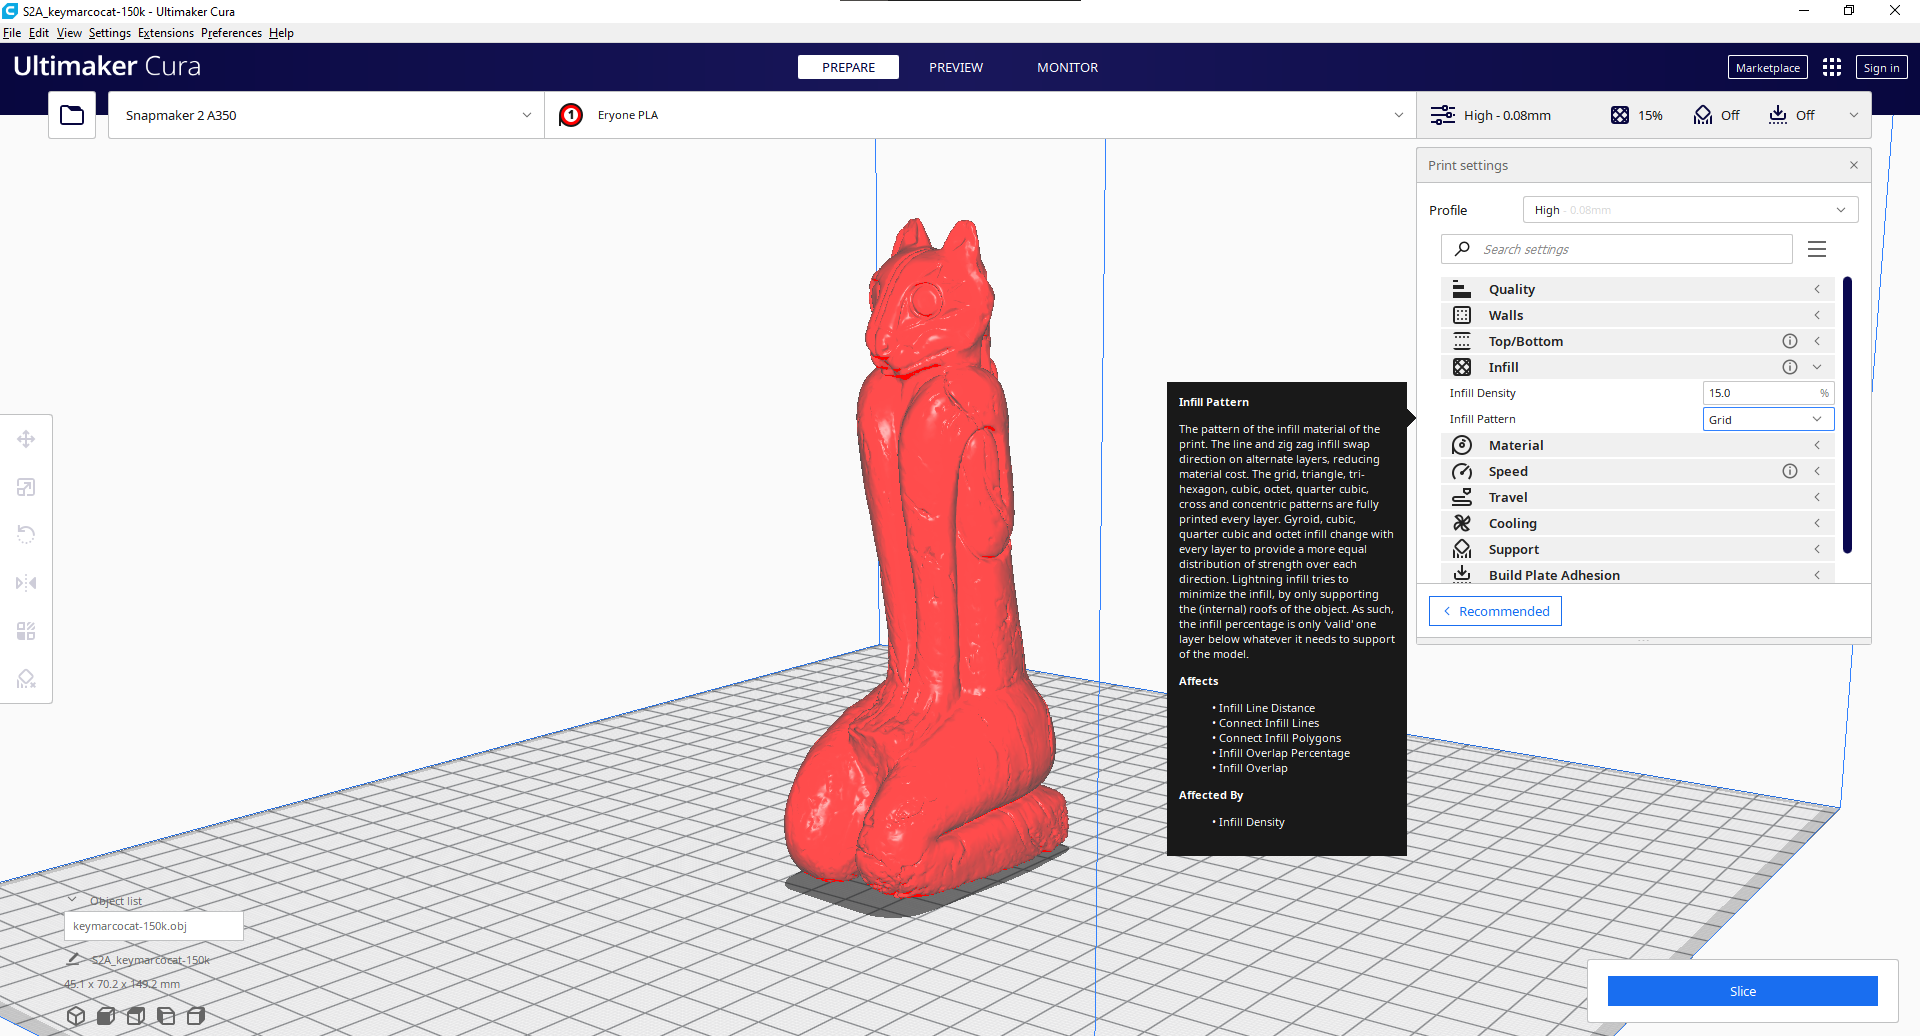
Task: Expand the Cooling settings category
Action: (1638, 523)
